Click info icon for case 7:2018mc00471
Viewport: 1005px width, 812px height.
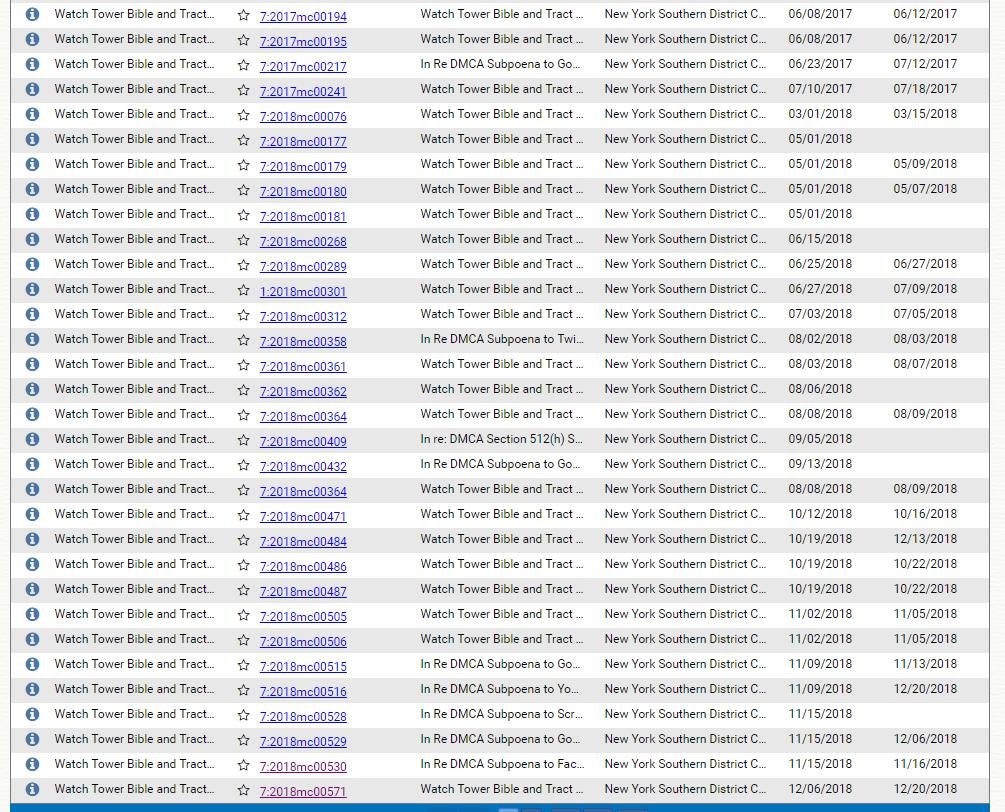(32, 513)
